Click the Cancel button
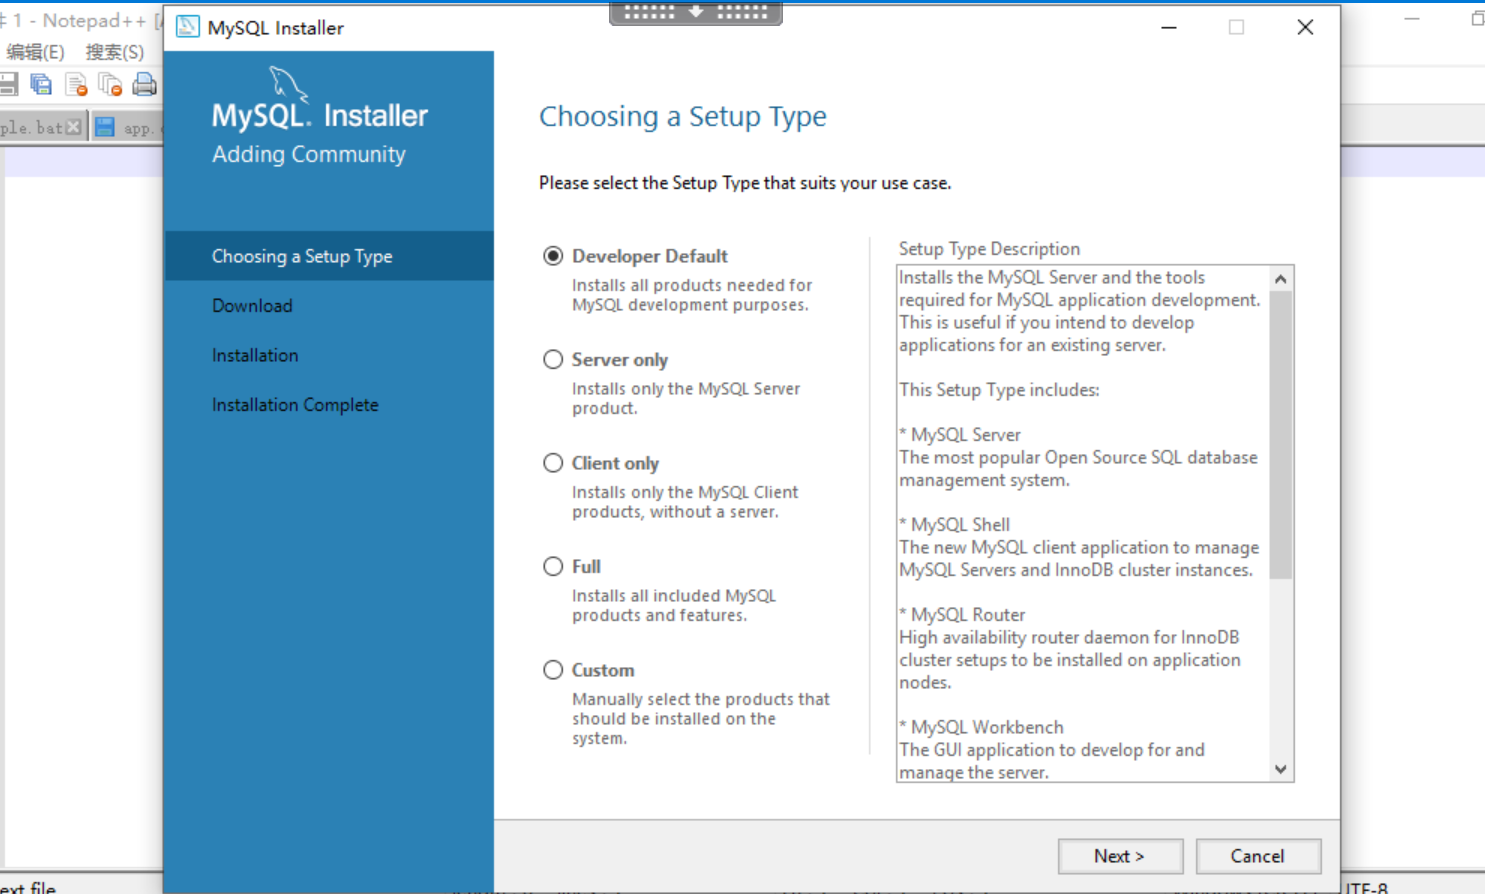 pos(1258,856)
